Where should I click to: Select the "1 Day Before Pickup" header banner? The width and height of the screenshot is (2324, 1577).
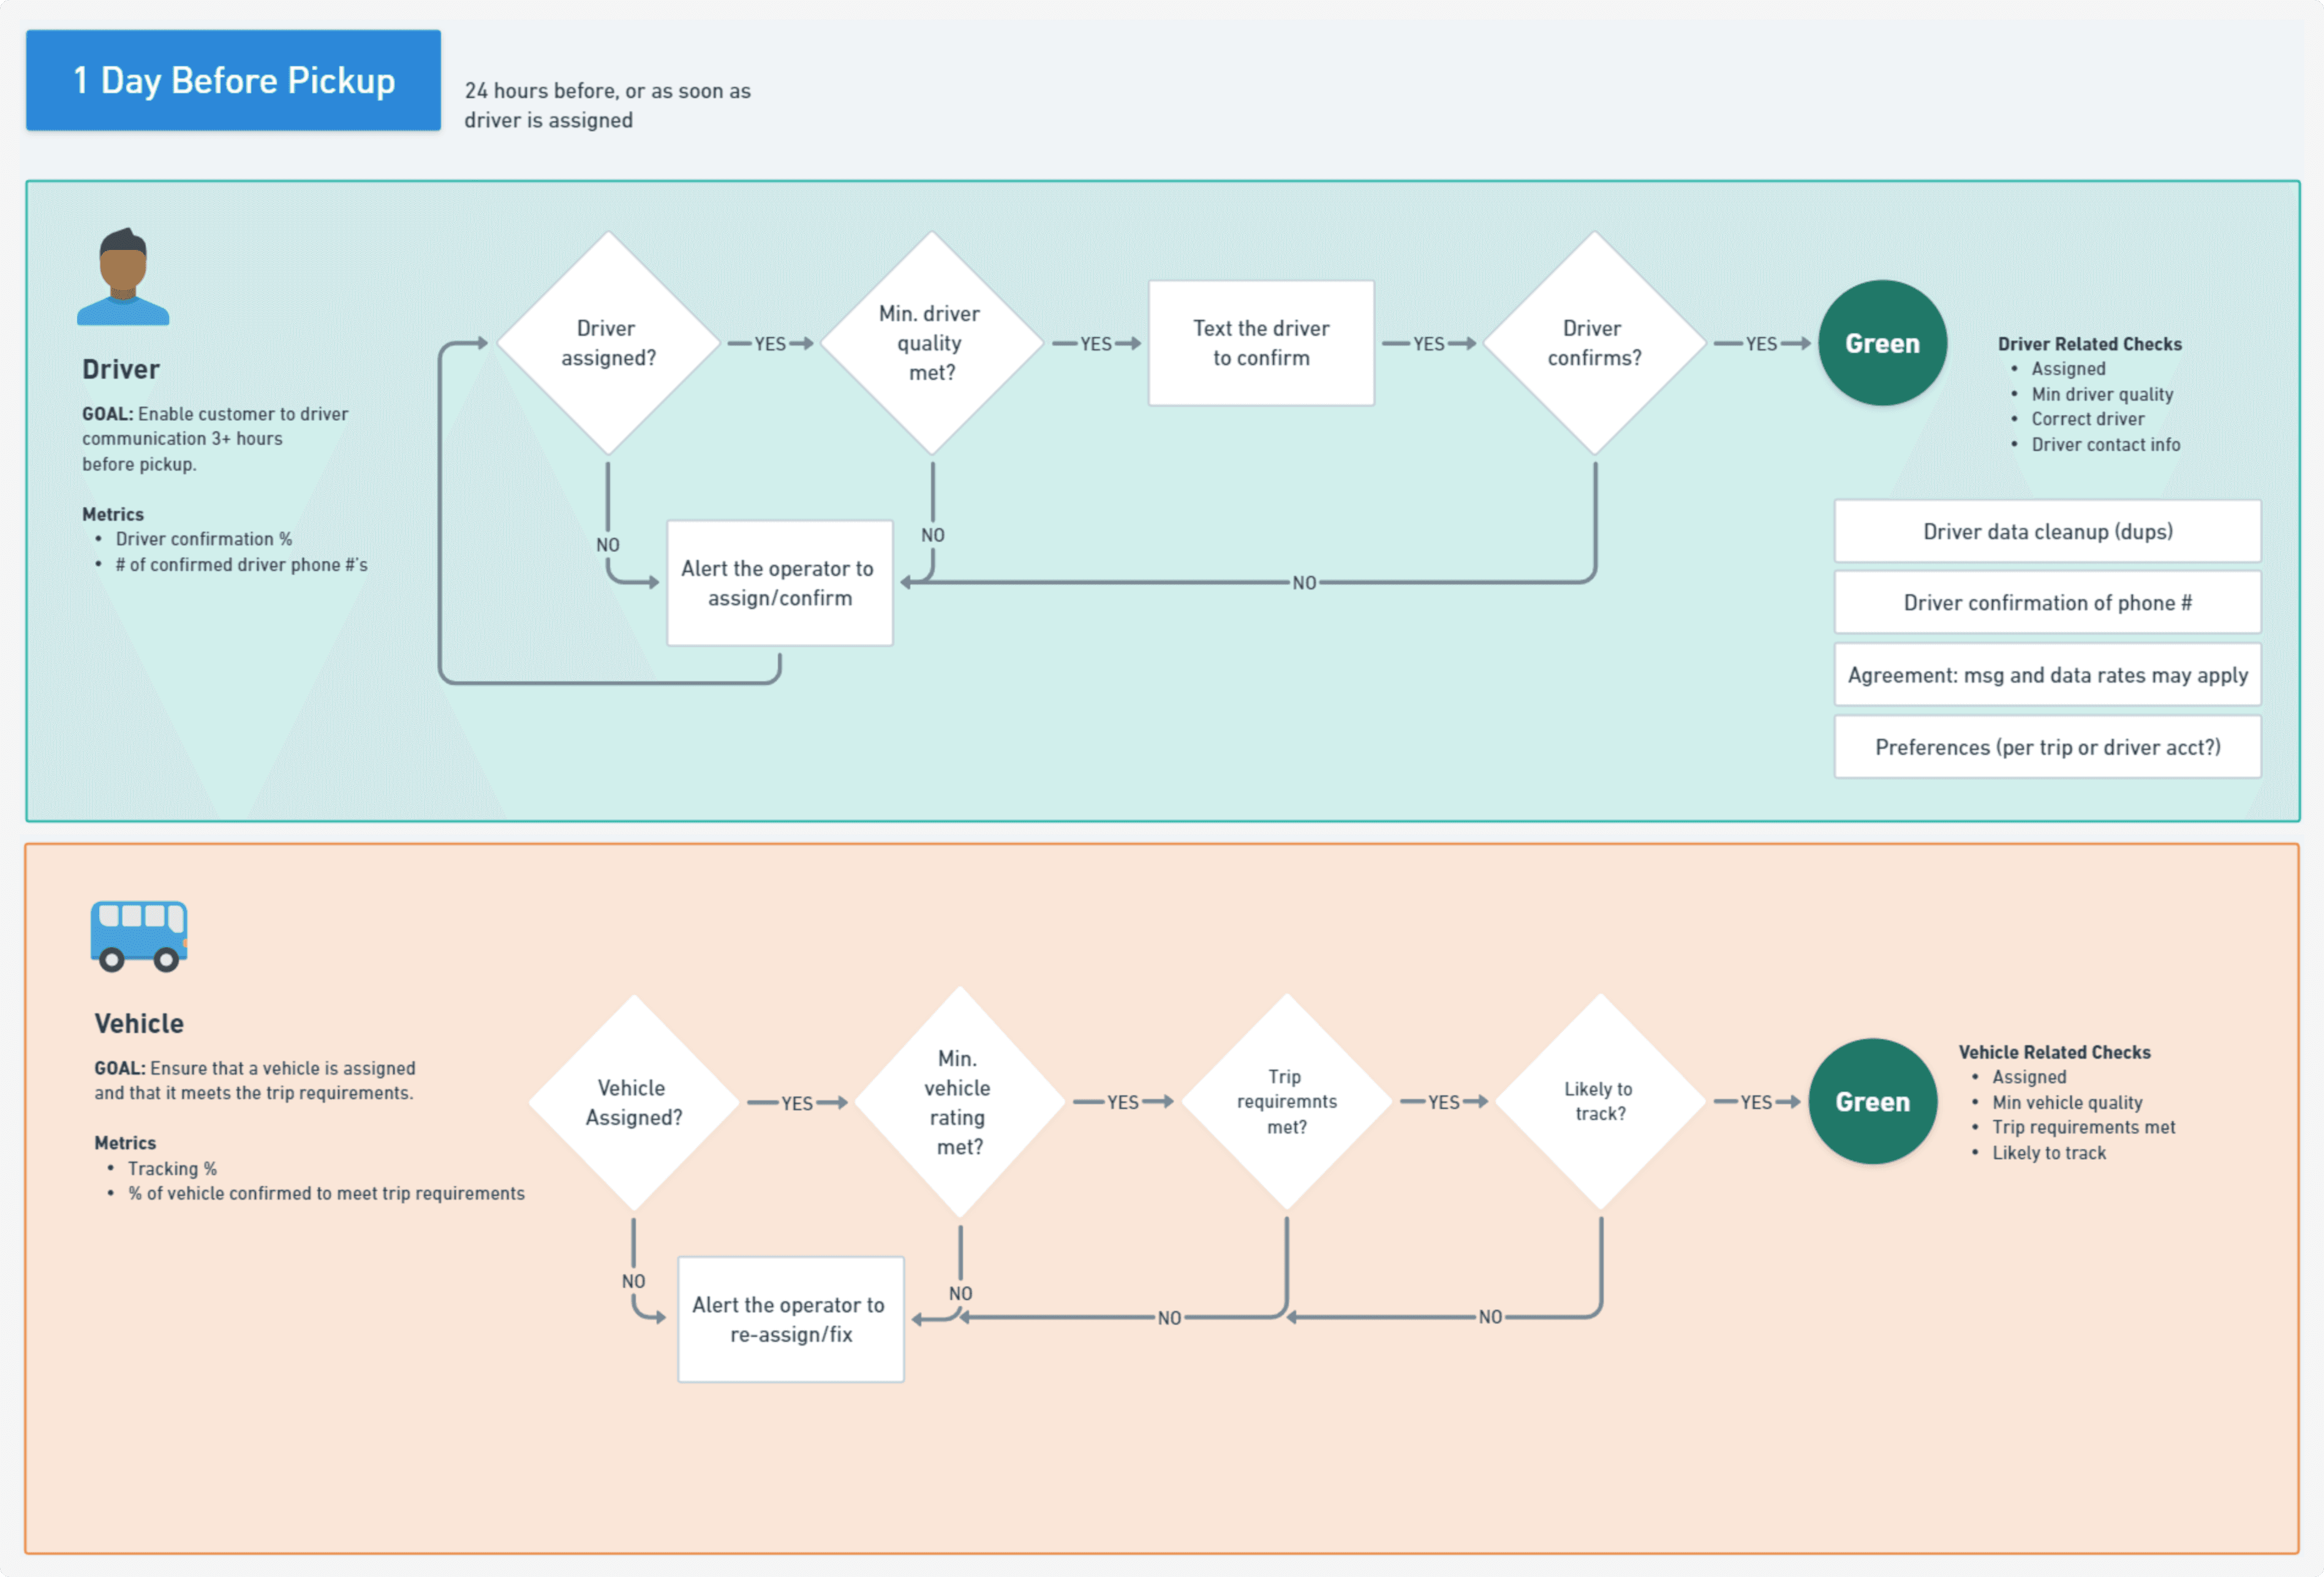[233, 80]
